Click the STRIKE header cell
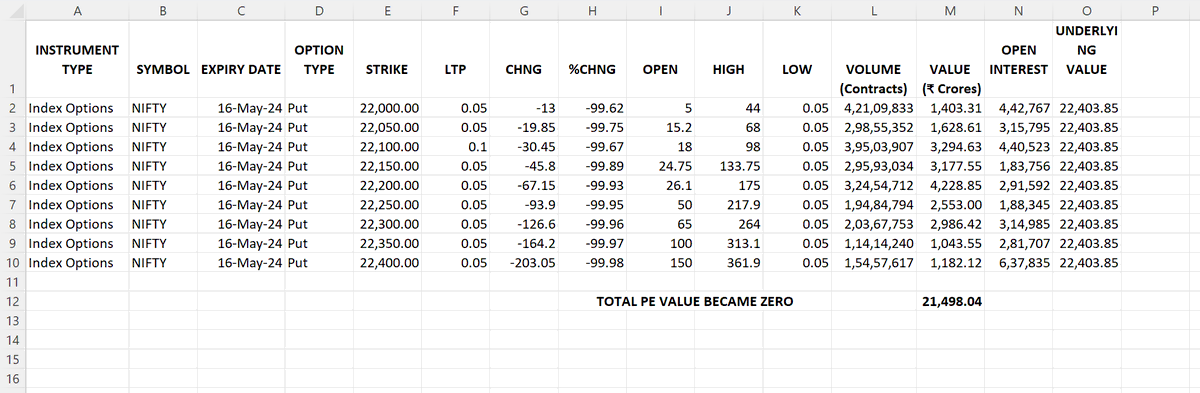 (x=387, y=60)
